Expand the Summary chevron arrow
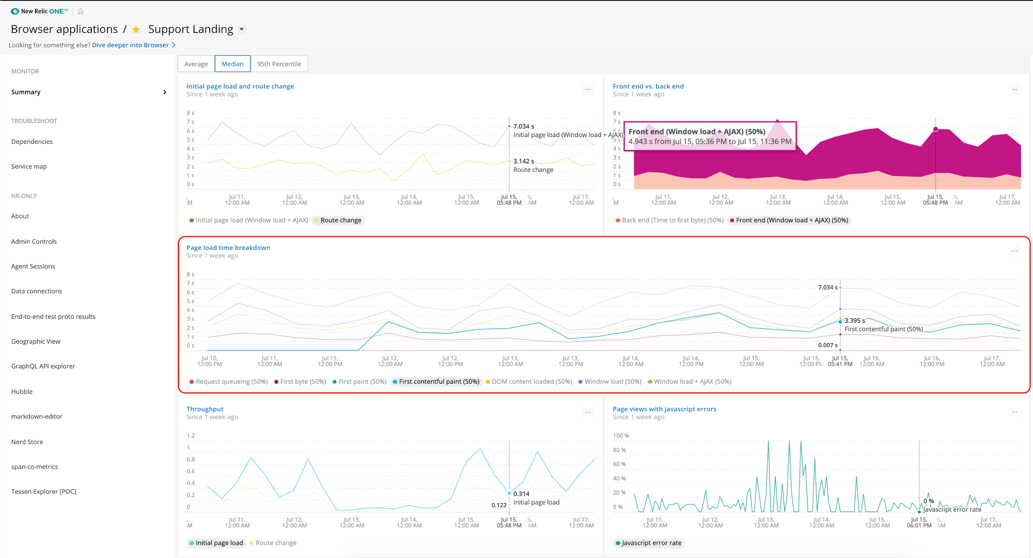 click(x=165, y=92)
